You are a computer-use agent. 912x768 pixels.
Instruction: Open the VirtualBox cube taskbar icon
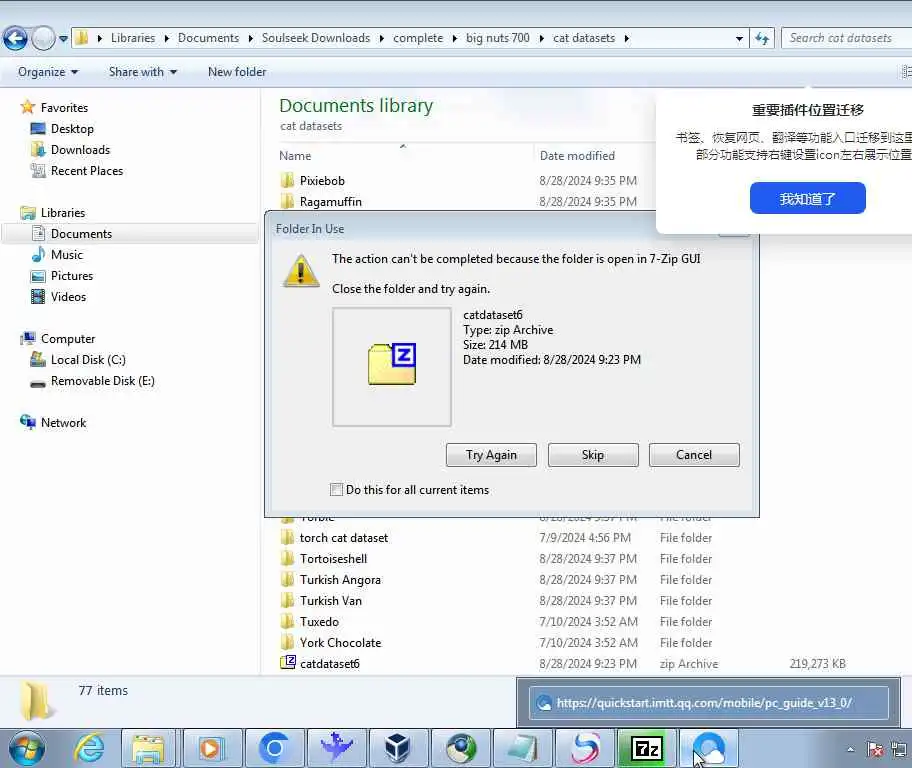click(398, 748)
